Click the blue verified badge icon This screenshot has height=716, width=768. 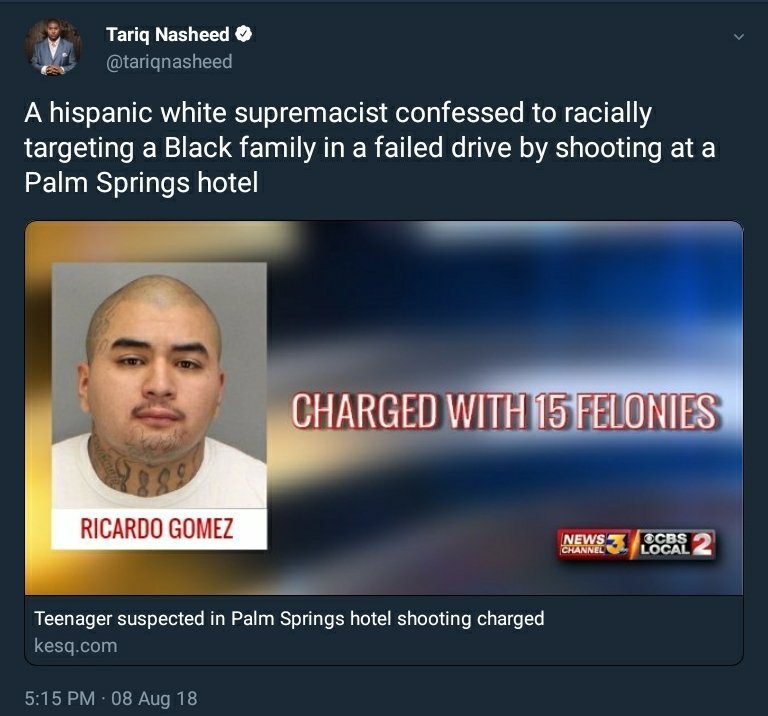(244, 34)
